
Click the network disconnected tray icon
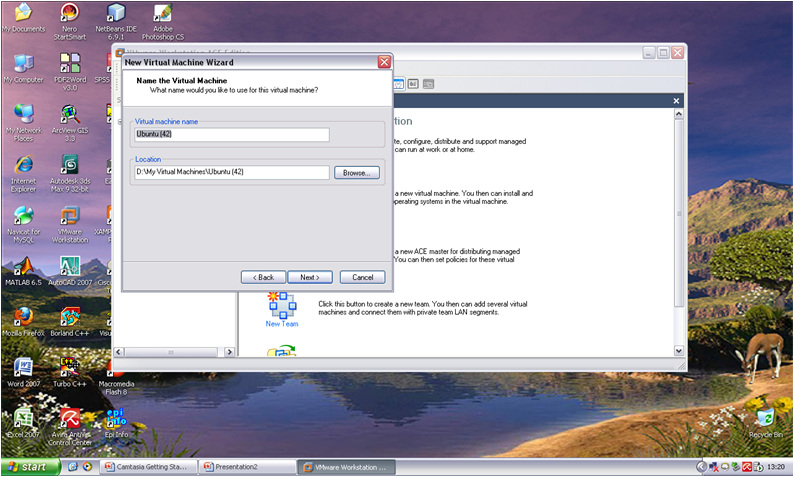point(713,467)
